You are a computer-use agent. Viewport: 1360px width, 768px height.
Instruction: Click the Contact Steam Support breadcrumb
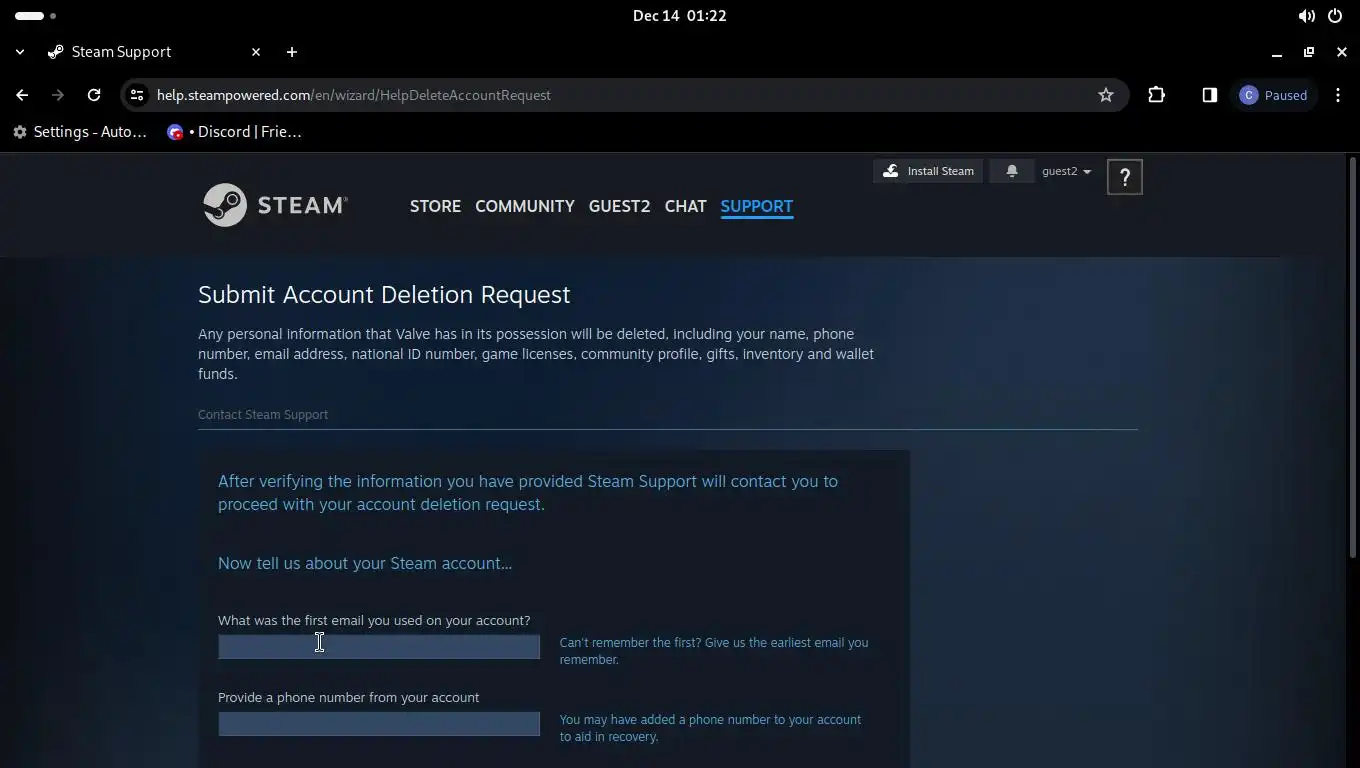pos(263,414)
